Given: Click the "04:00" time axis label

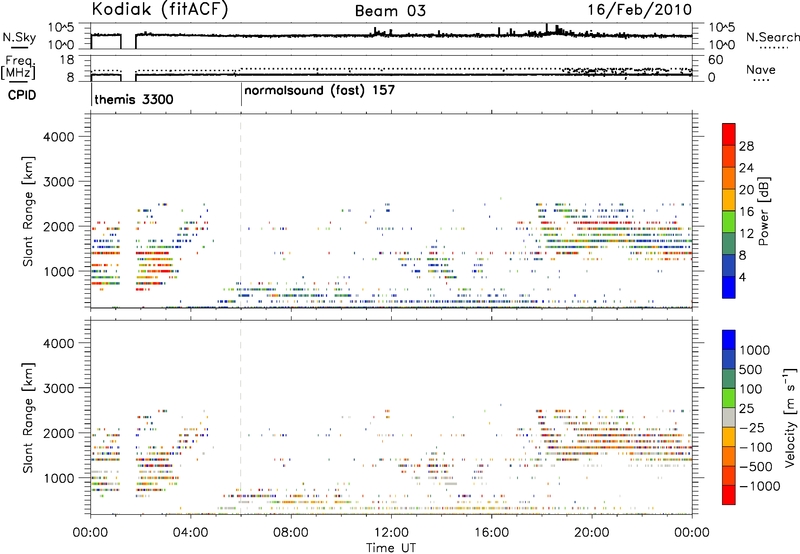Looking at the screenshot, I should (191, 533).
